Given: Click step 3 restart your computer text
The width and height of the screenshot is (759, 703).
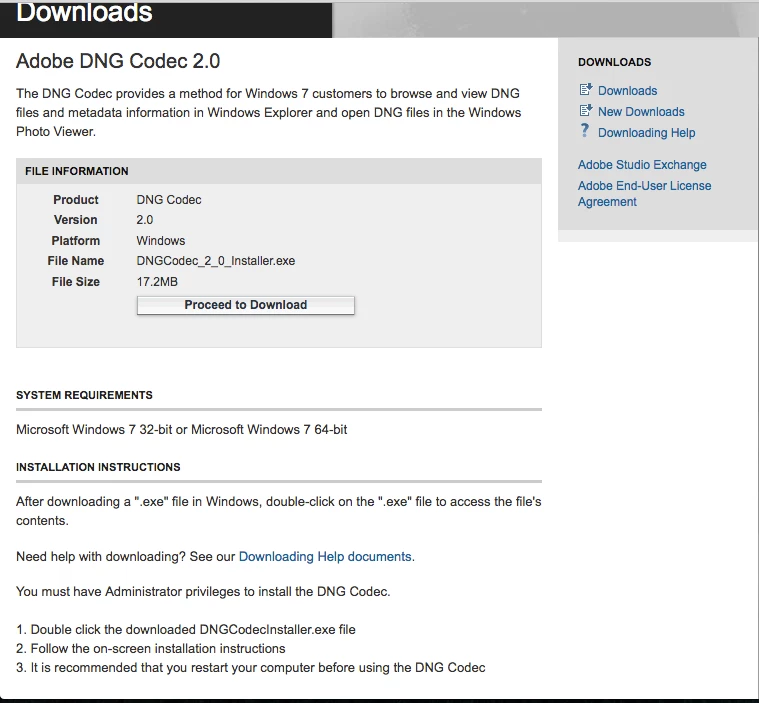Looking at the screenshot, I should 251,668.
